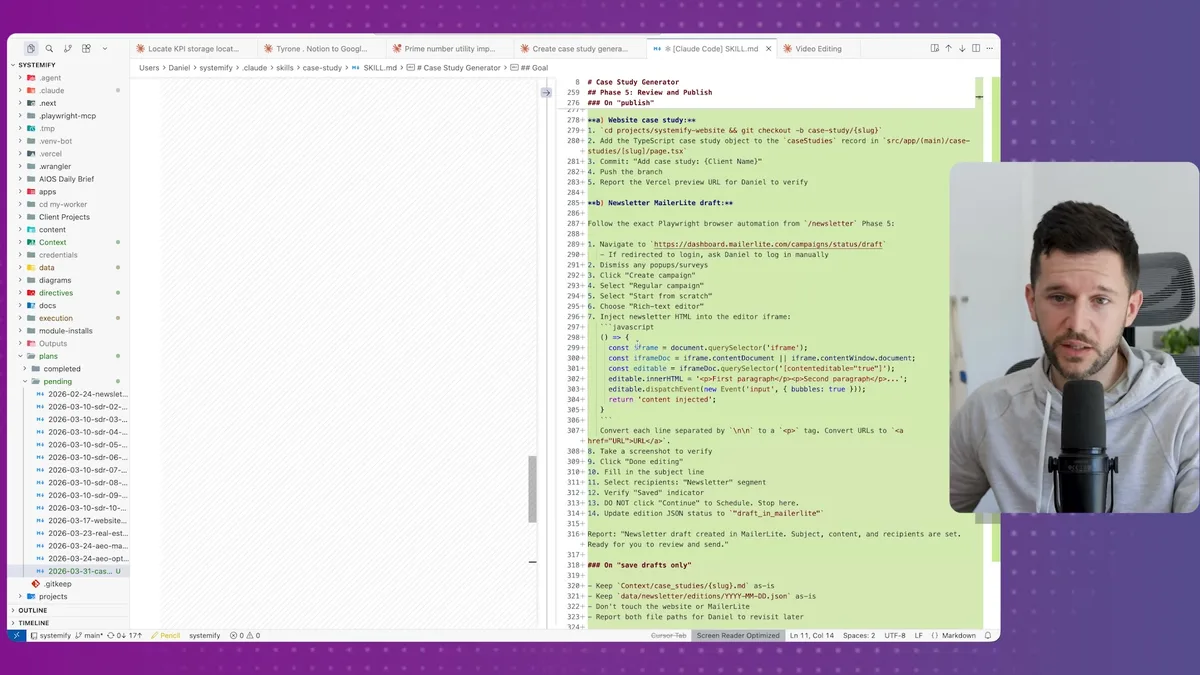Toggle Screen Reader Optimized mode
Image resolution: width=1200 pixels, height=675 pixels.
pyautogui.click(x=738, y=635)
